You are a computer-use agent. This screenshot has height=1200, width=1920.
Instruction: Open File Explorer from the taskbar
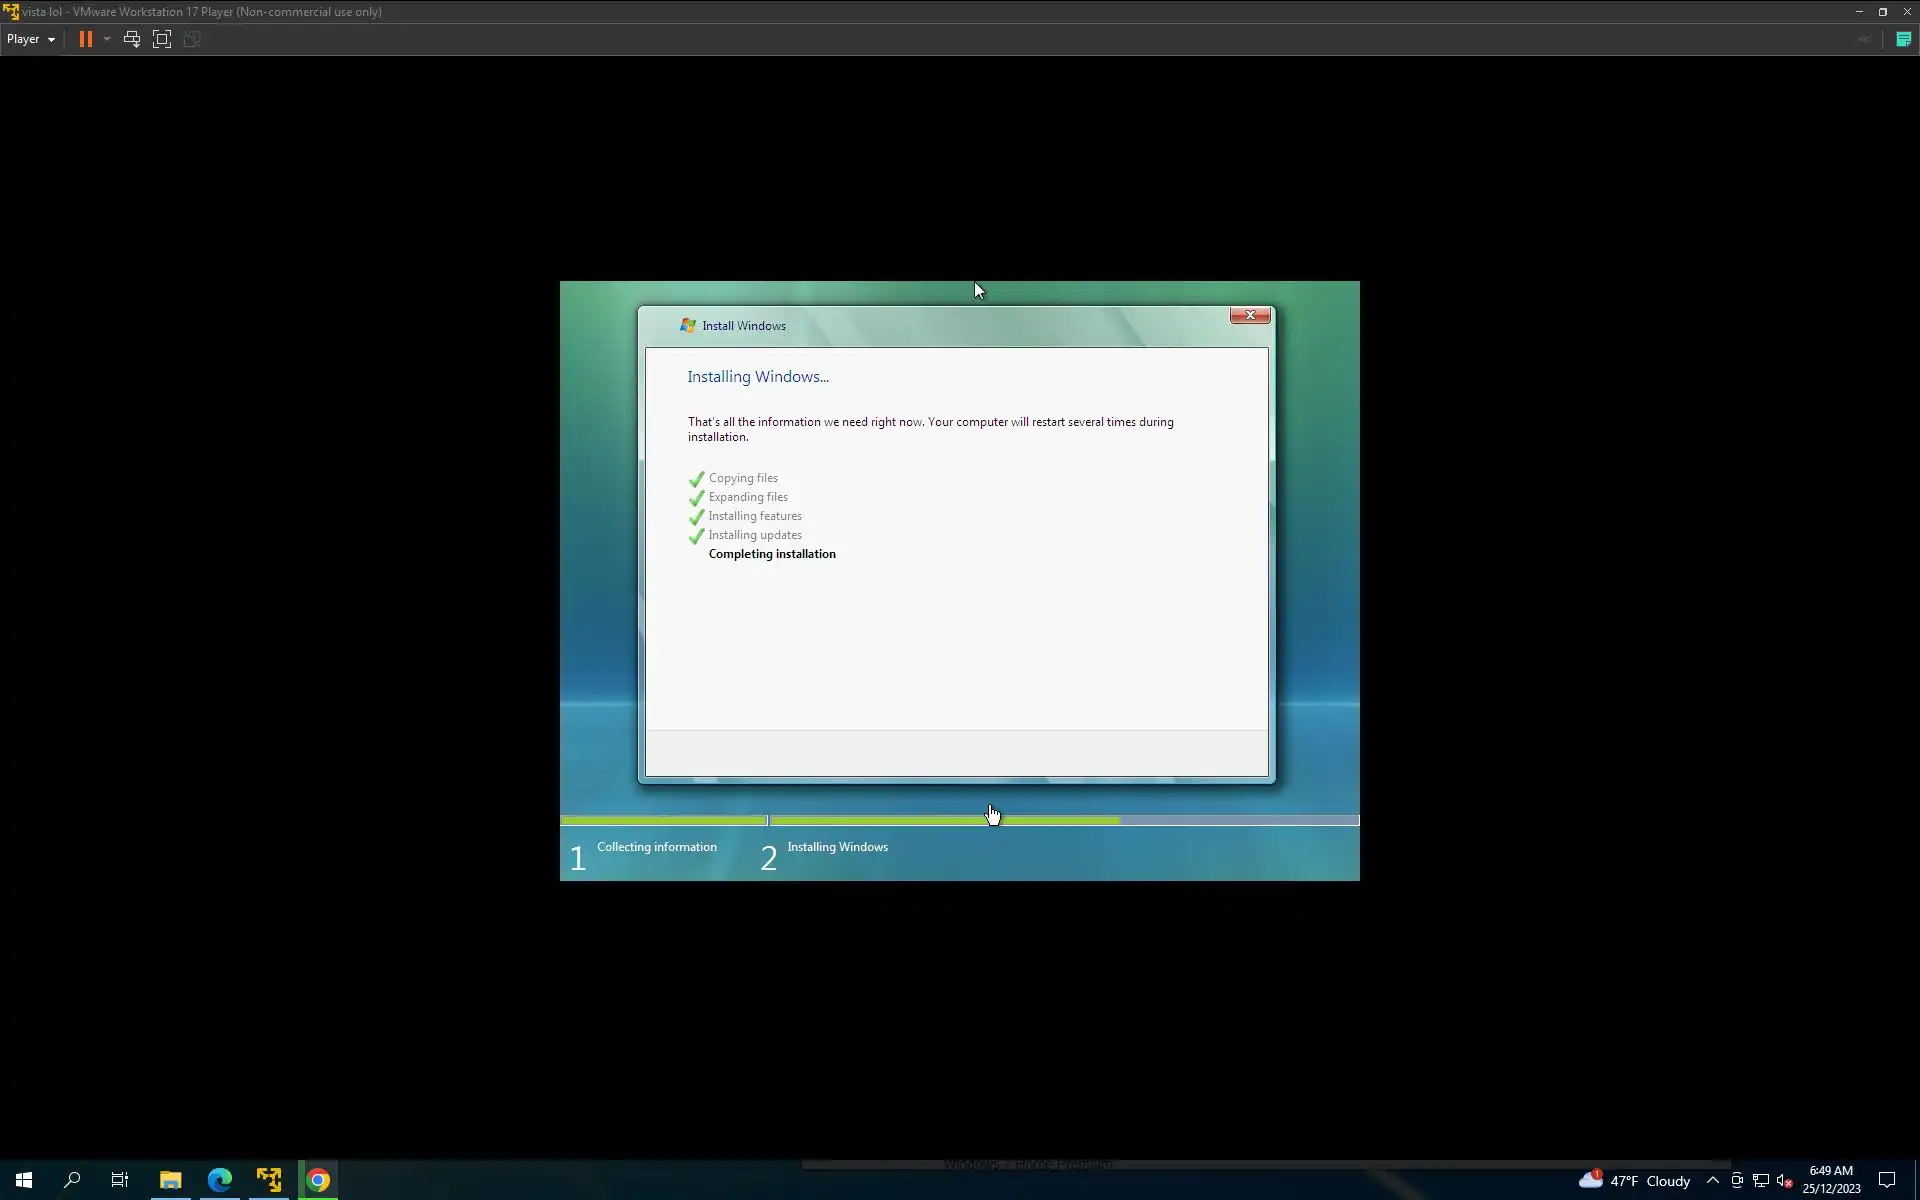[x=170, y=1180]
